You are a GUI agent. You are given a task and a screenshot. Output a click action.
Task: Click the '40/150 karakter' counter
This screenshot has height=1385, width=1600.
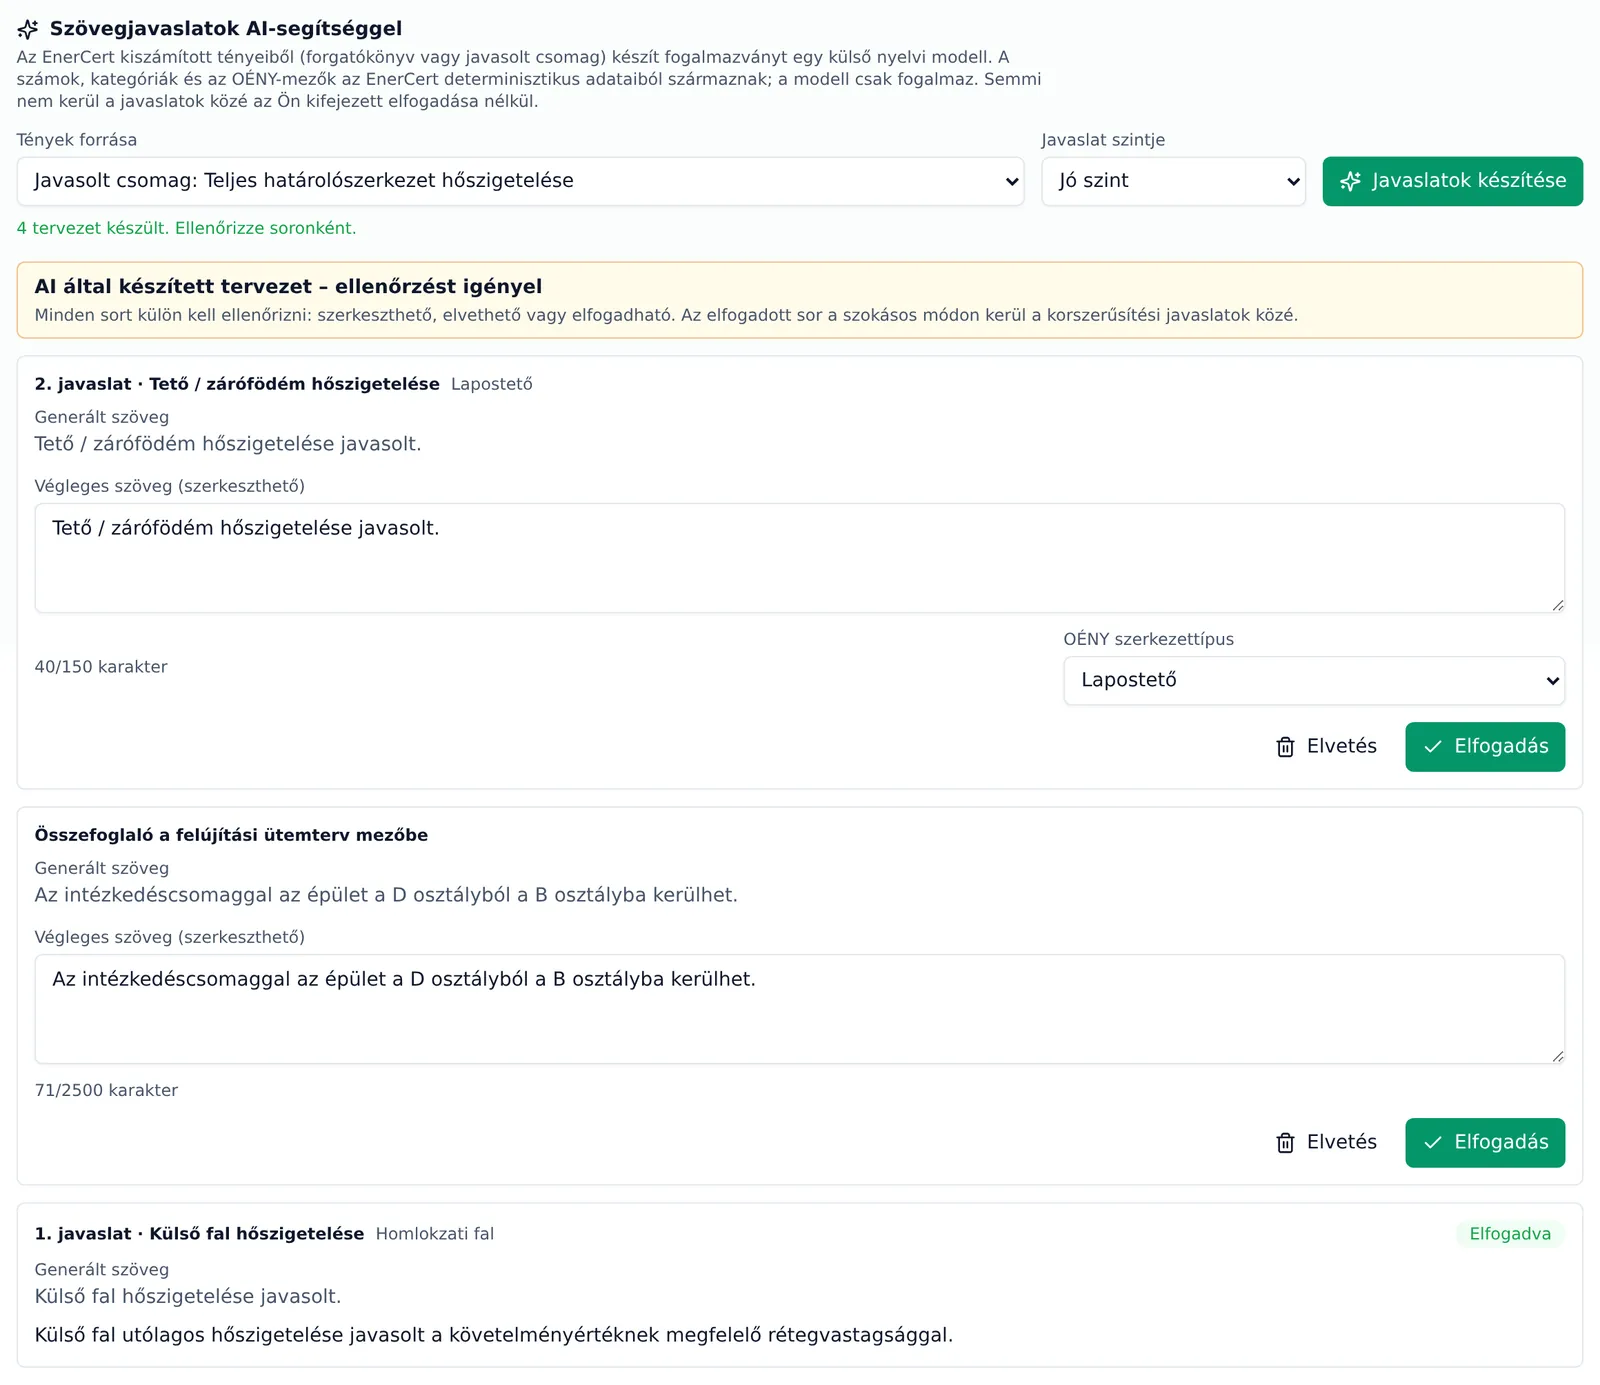point(101,667)
